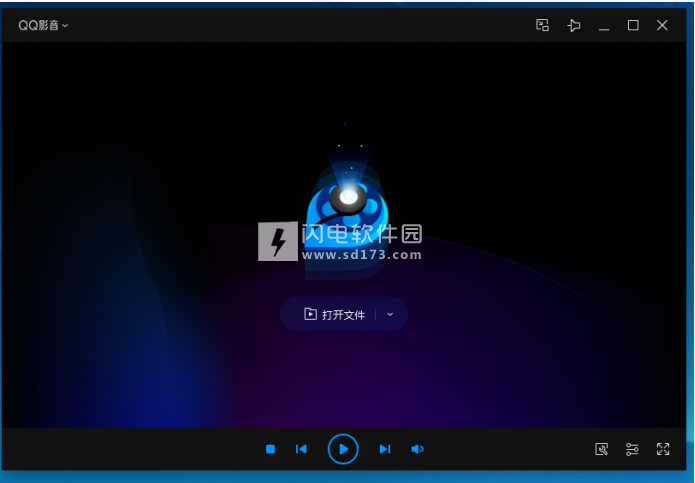Close the QQ影音 player
The width and height of the screenshot is (695, 483).
coord(662,25)
